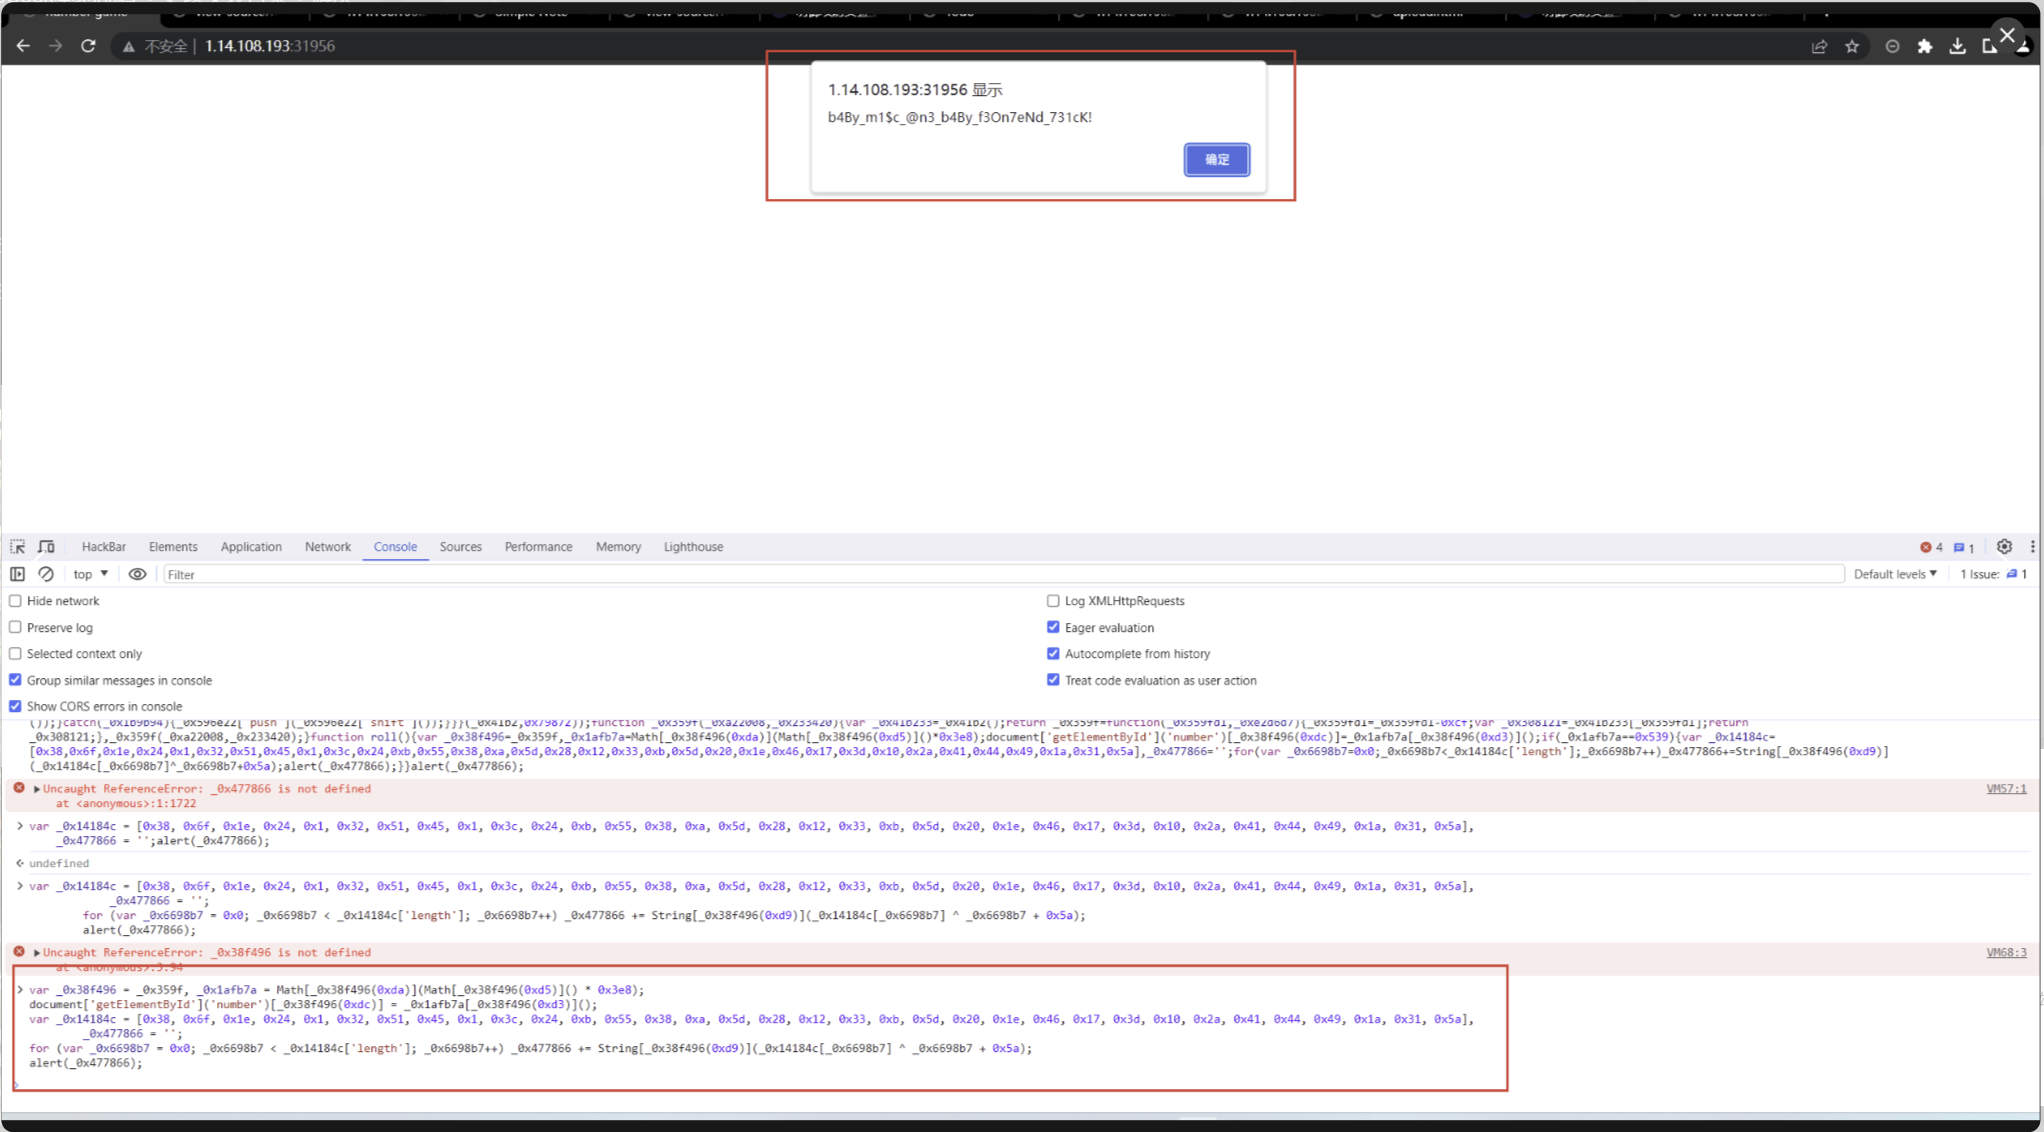Click the console Filter input field
Screen dimensions: 2044x1132
point(1000,575)
